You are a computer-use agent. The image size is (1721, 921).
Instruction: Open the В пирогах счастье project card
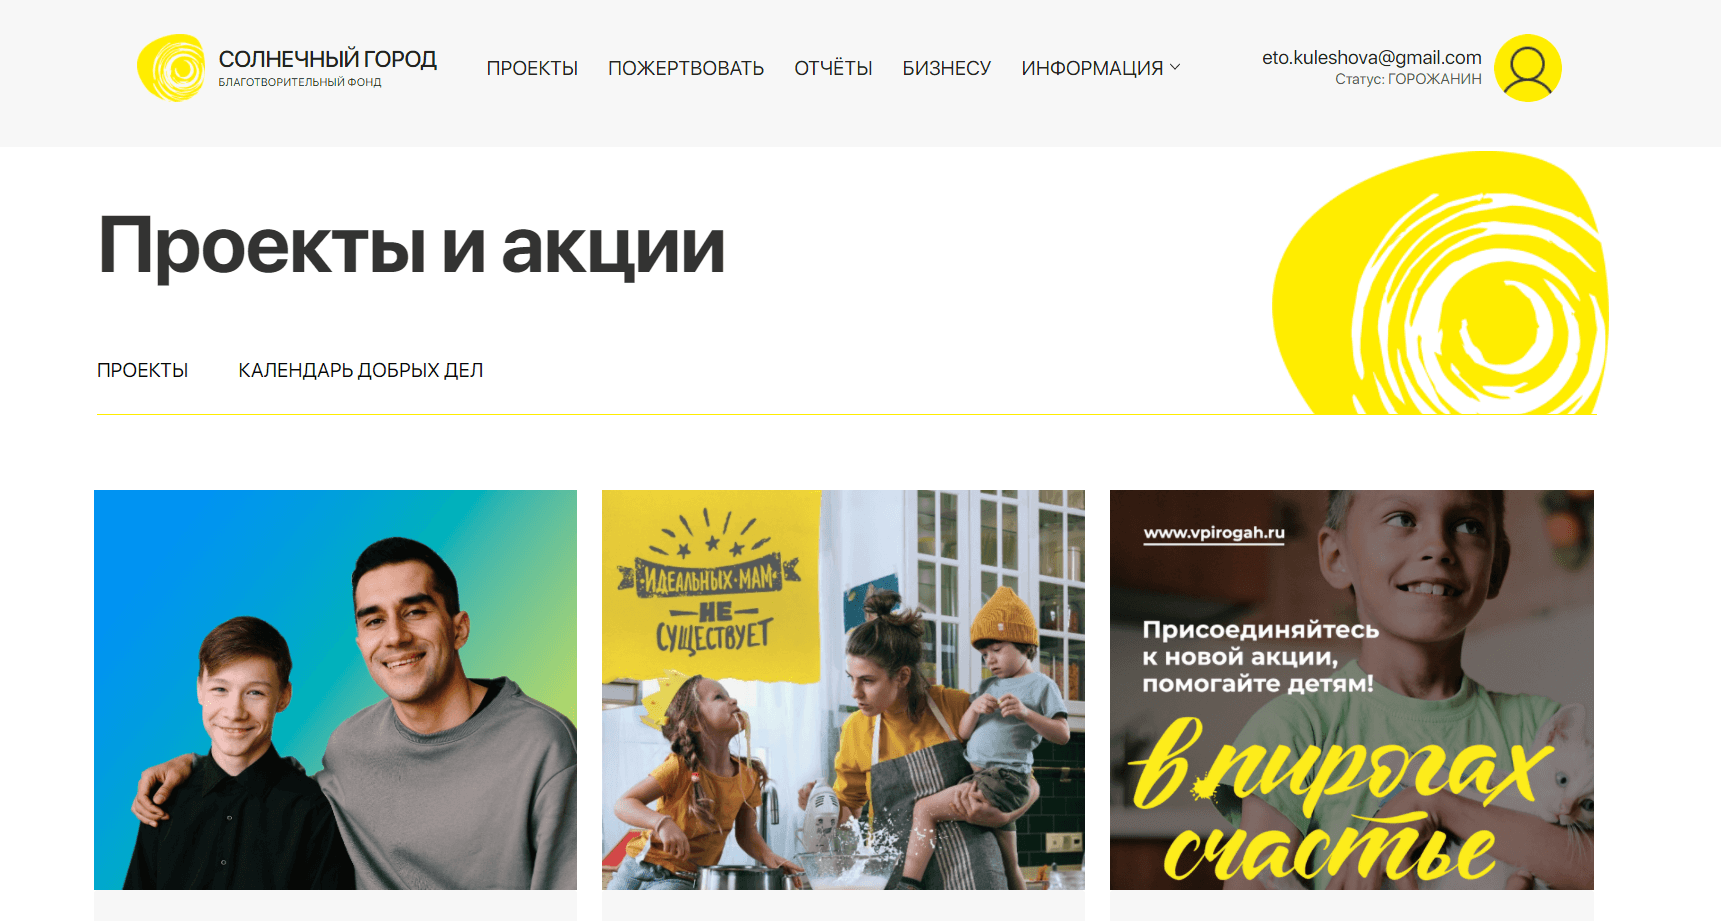[1352, 690]
